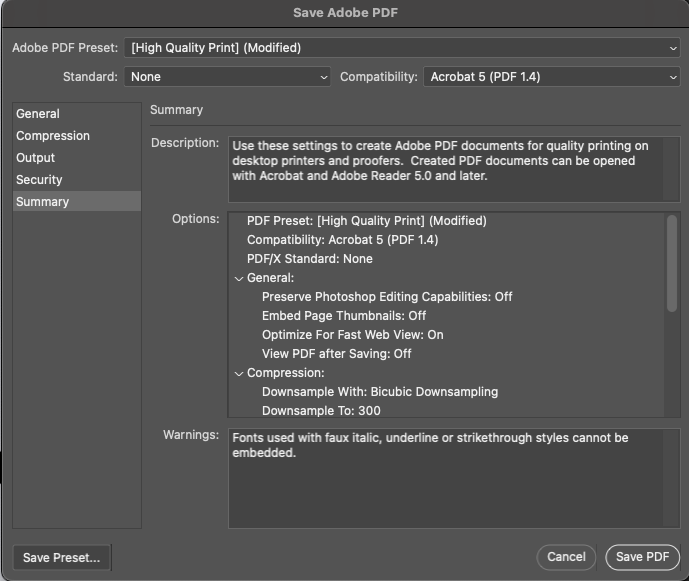Open the Adobe PDF Preset dropdown

[403, 47]
